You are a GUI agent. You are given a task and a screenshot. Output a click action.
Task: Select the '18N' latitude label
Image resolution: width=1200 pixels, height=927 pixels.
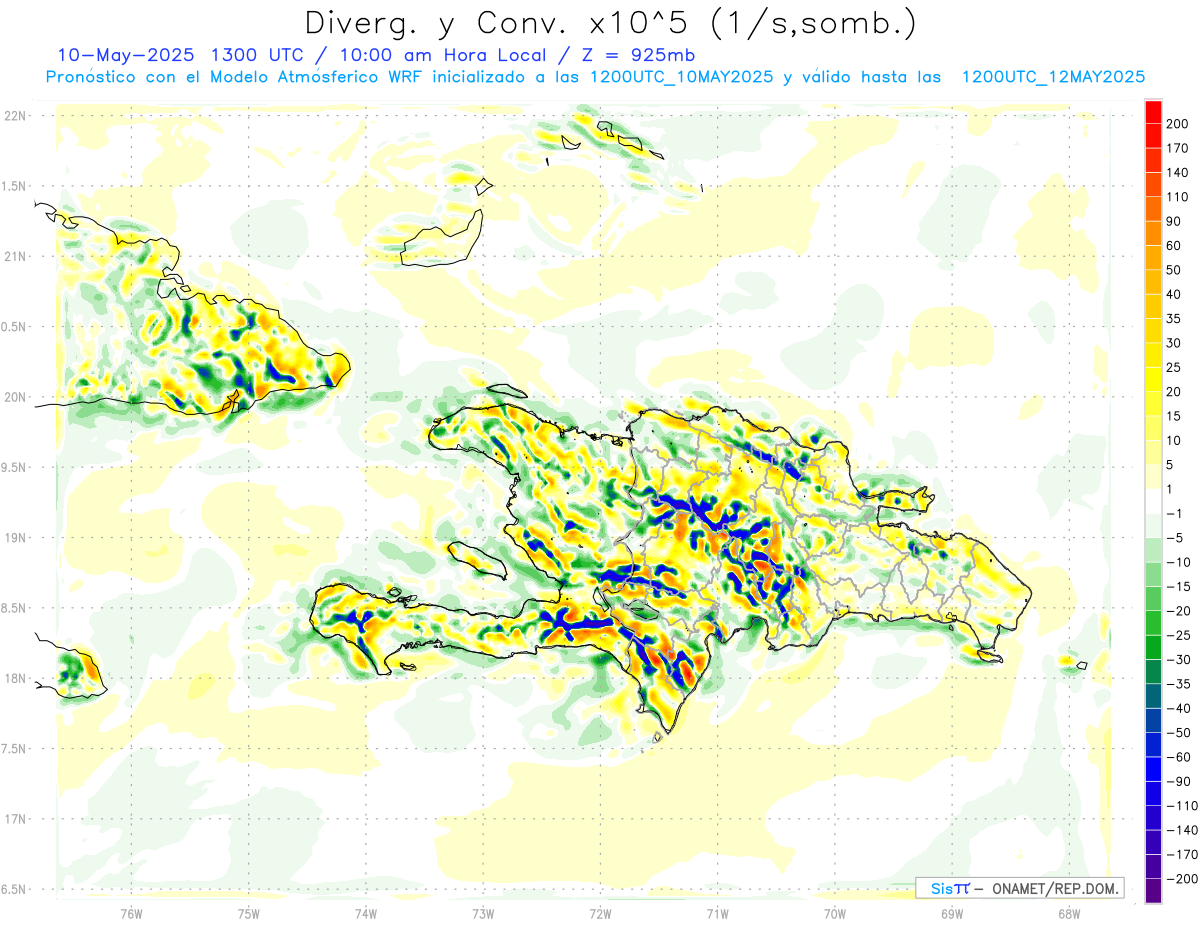coord(15,678)
